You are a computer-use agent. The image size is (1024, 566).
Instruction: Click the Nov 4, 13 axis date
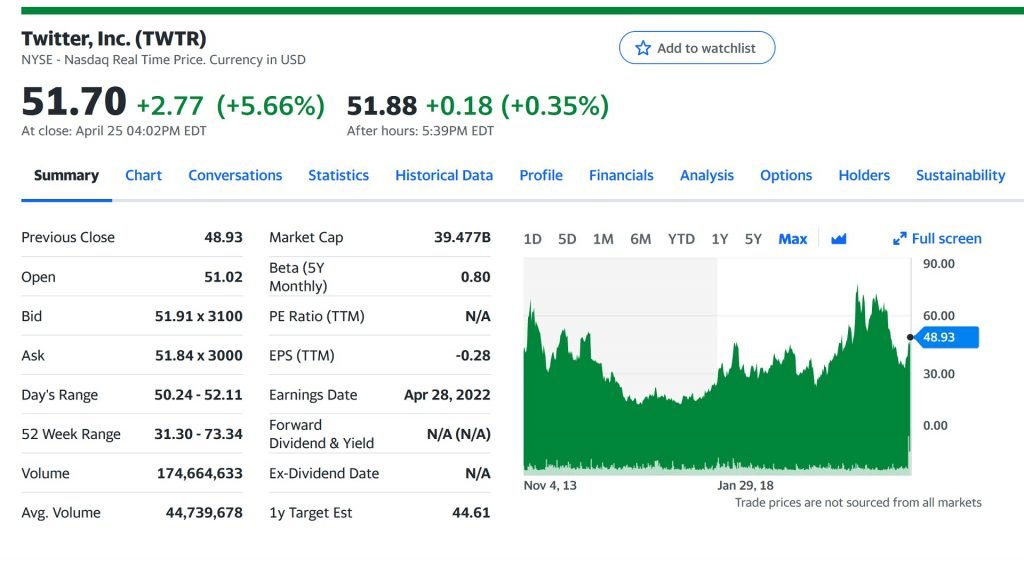[x=550, y=486]
